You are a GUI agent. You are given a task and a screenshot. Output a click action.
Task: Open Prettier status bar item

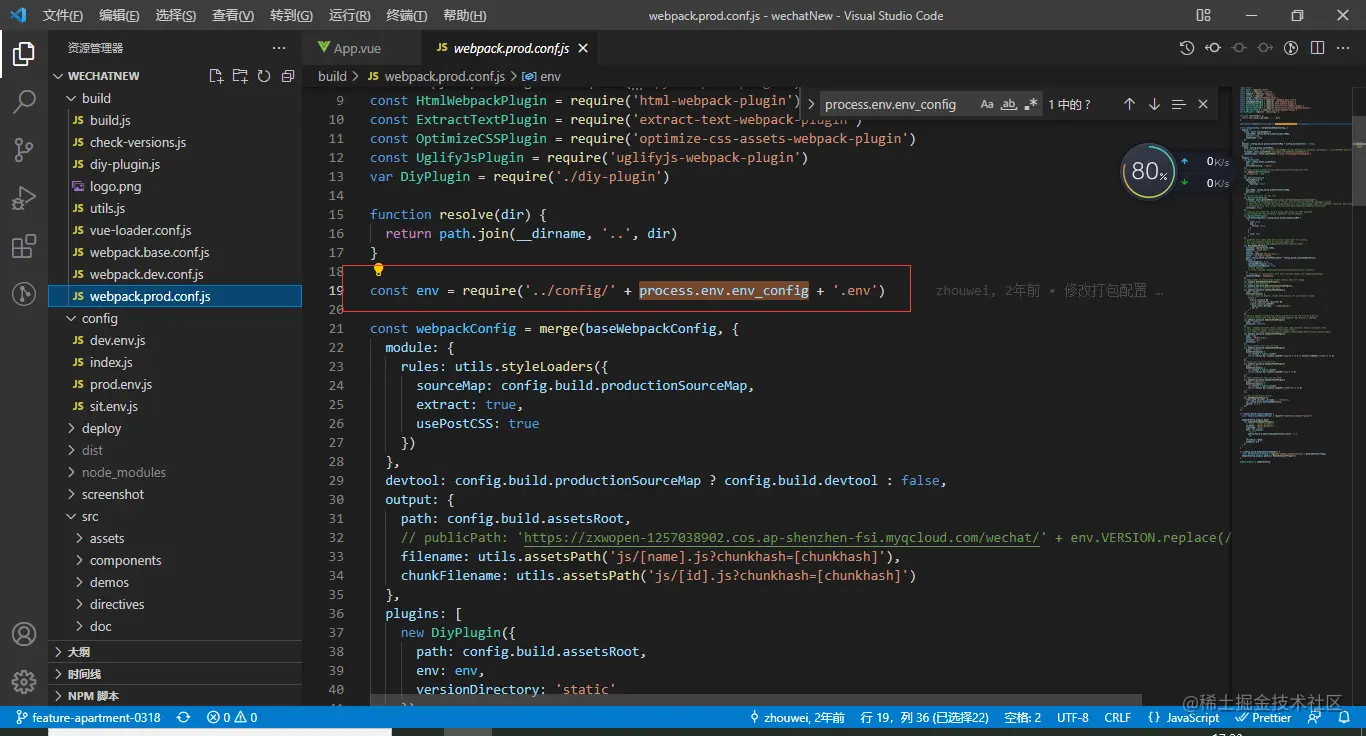click(1262, 717)
